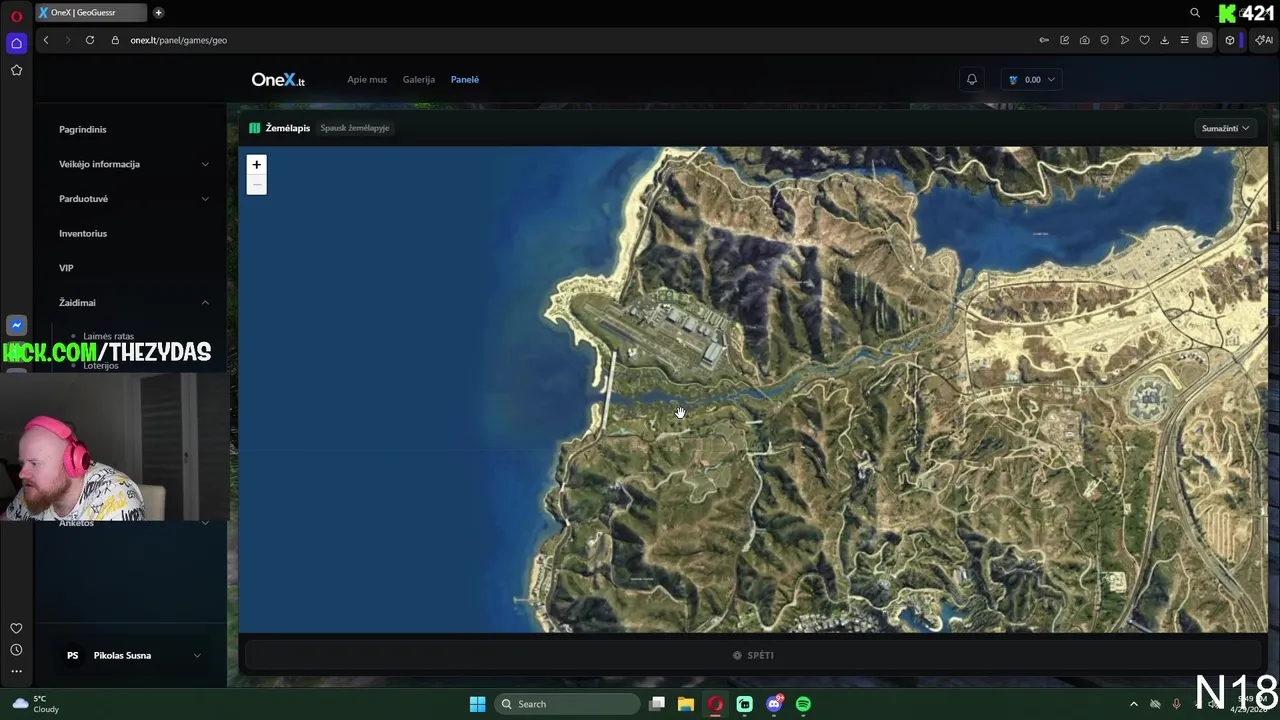1280x720 pixels.
Task: Show hidden system tray icons
Action: (1133, 704)
